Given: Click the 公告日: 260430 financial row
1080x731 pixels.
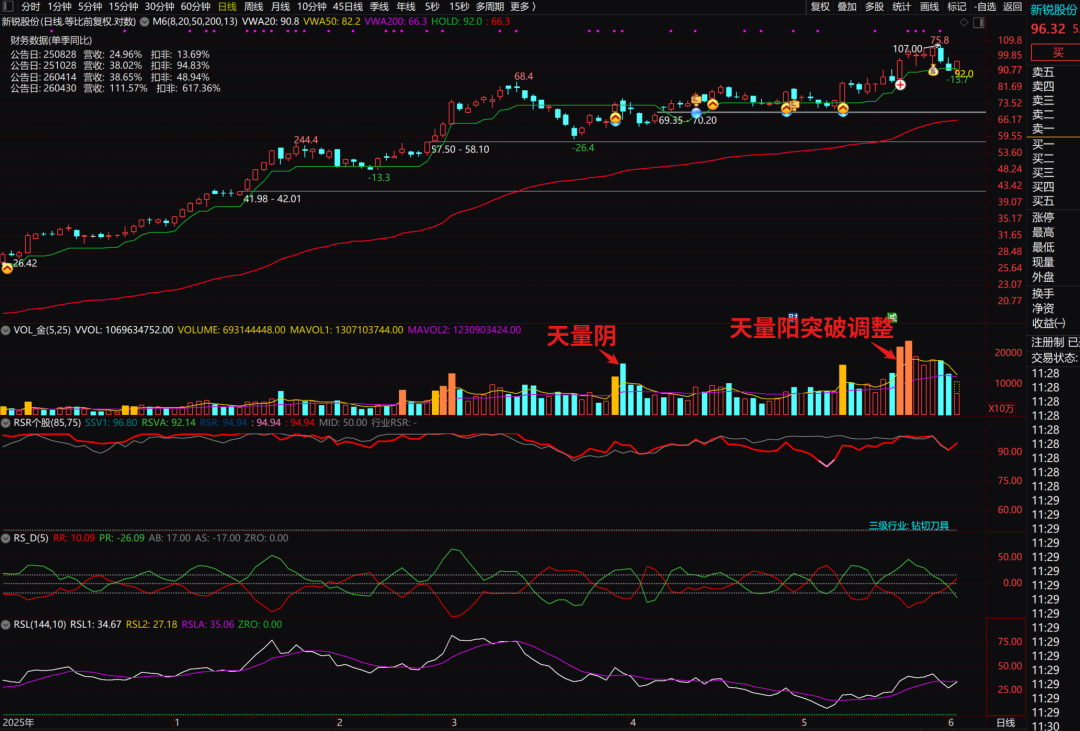Looking at the screenshot, I should [x=115, y=88].
